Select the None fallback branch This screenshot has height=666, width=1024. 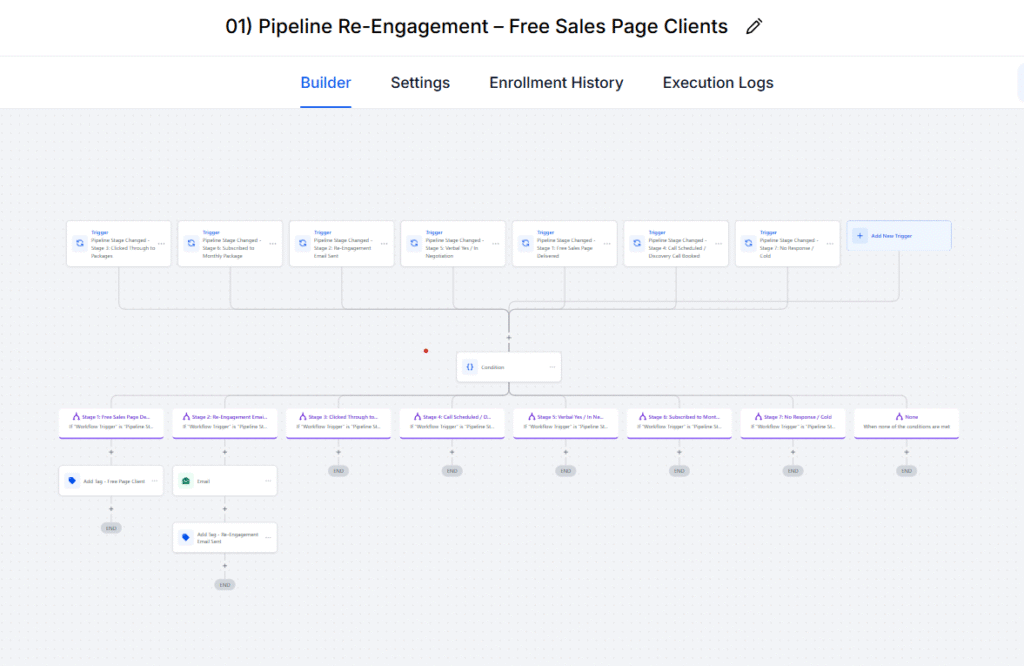click(x=906, y=422)
